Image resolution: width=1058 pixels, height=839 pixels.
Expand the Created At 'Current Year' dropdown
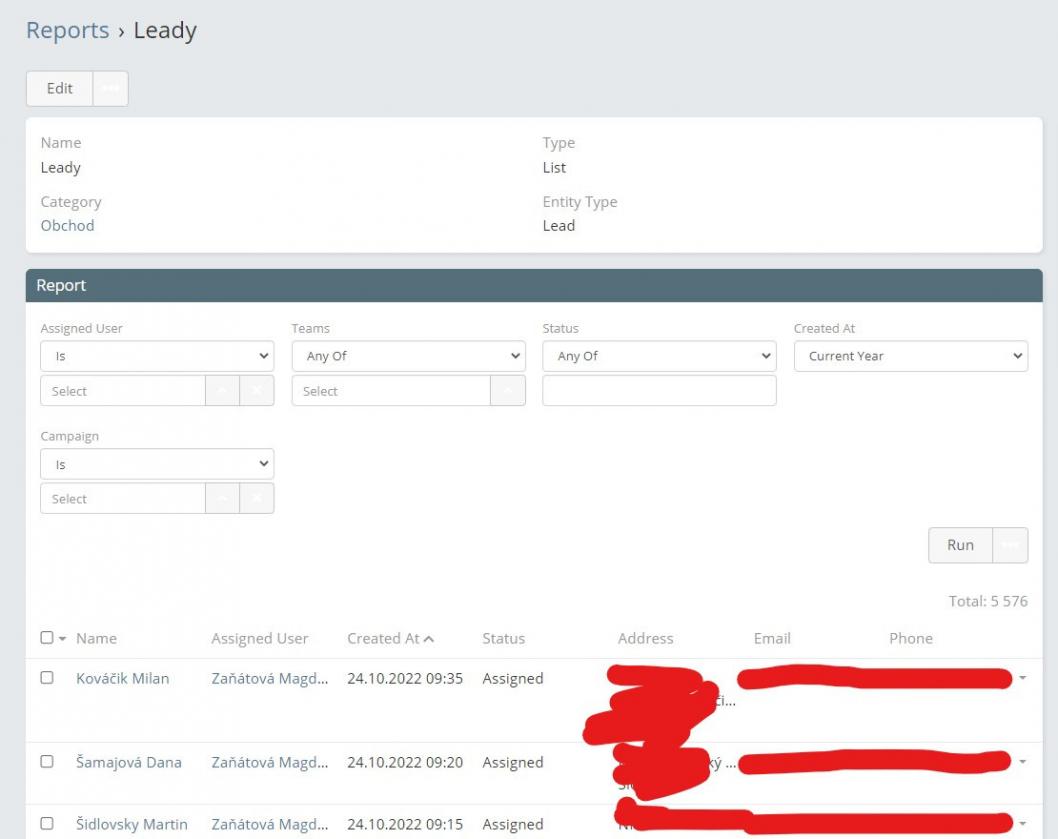[910, 356]
